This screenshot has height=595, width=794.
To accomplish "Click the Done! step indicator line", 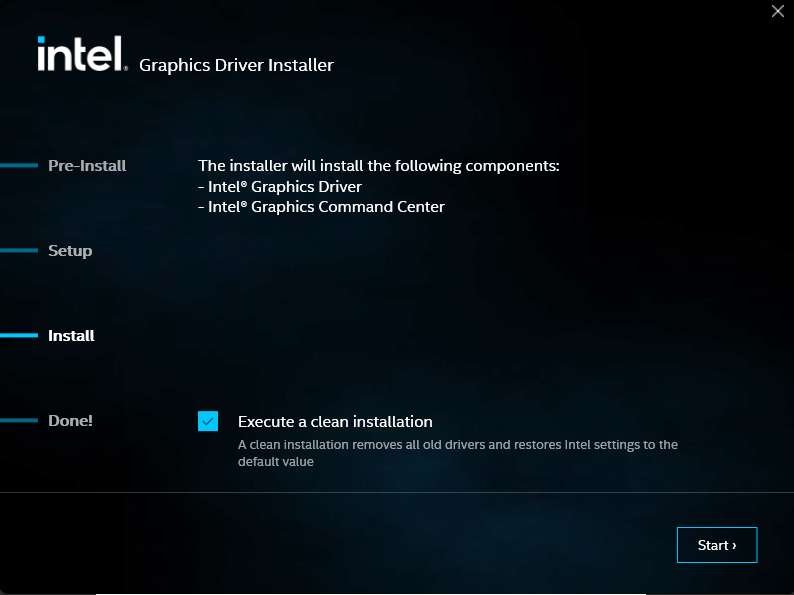I will tap(18, 420).
